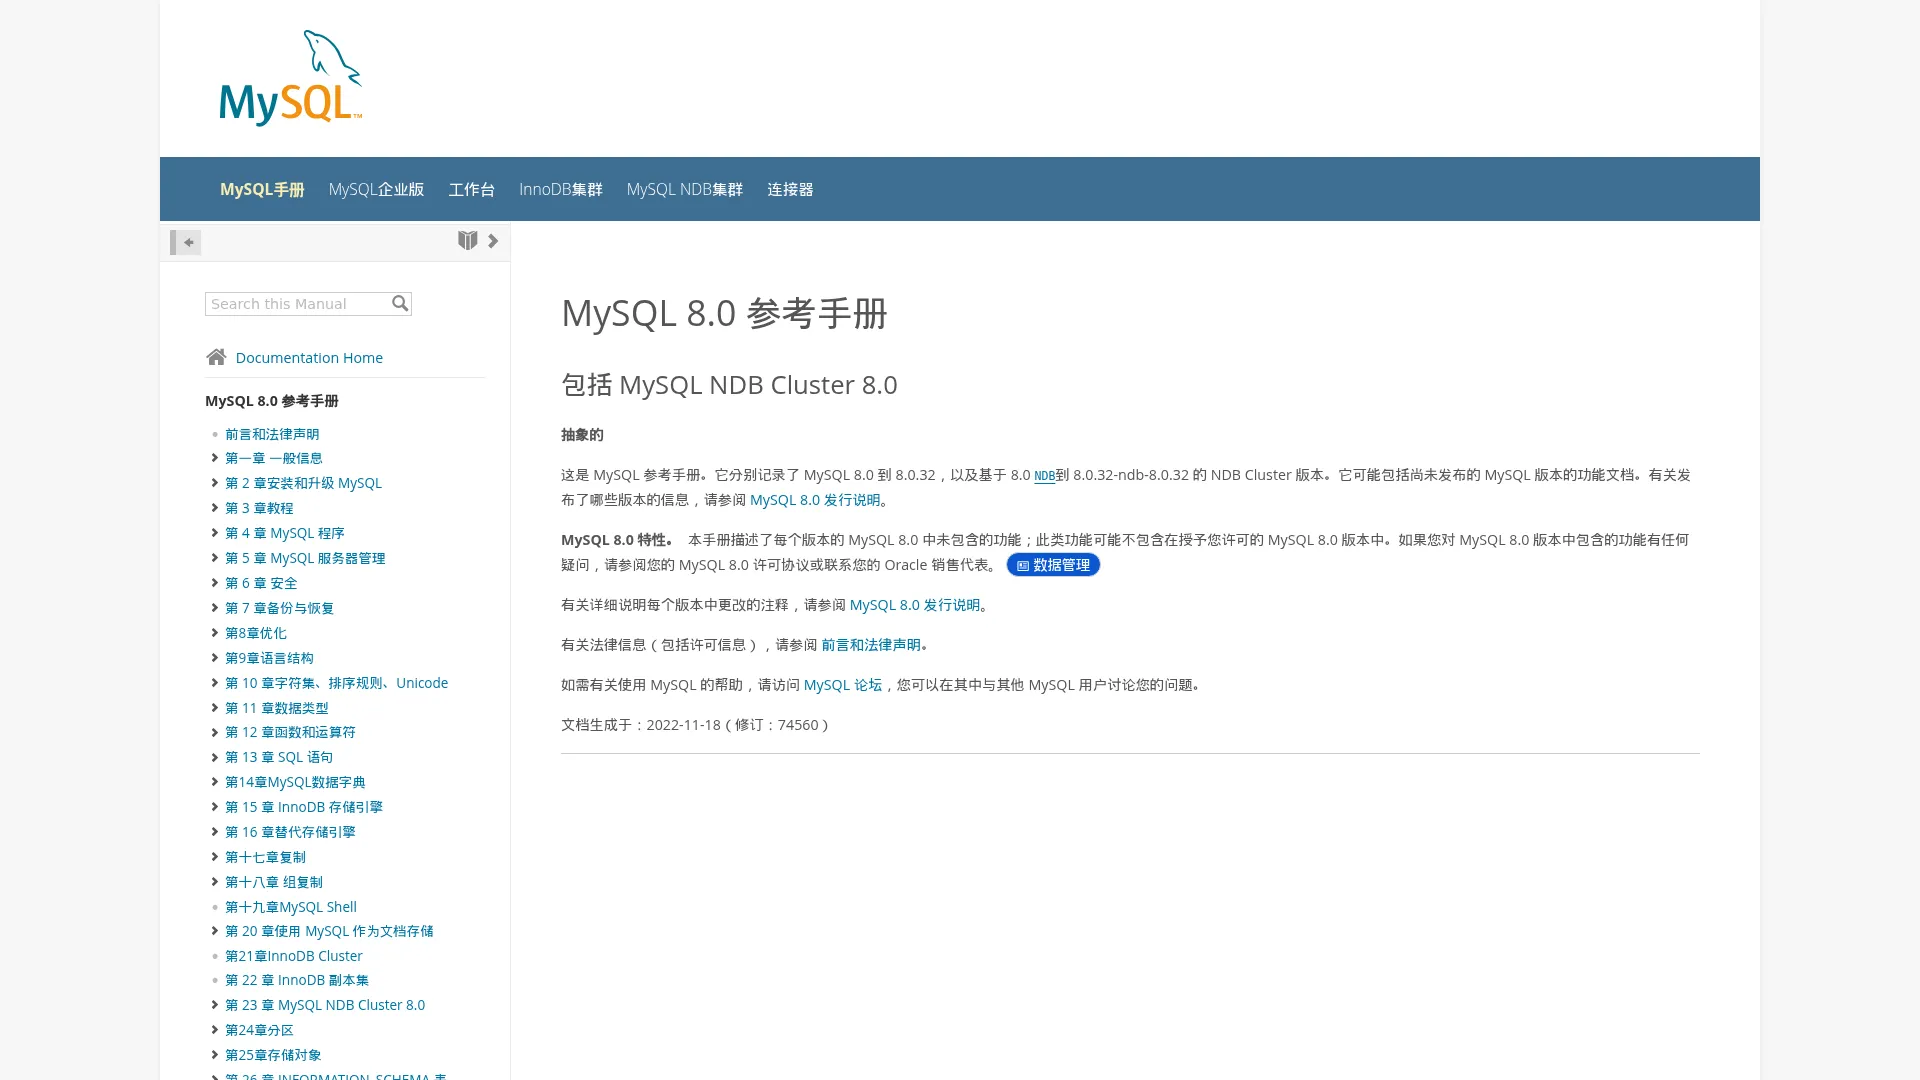This screenshot has width=1920, height=1080.
Task: Open 第 20 章使用 MySQL 作为文档存储
Action: [x=329, y=931]
